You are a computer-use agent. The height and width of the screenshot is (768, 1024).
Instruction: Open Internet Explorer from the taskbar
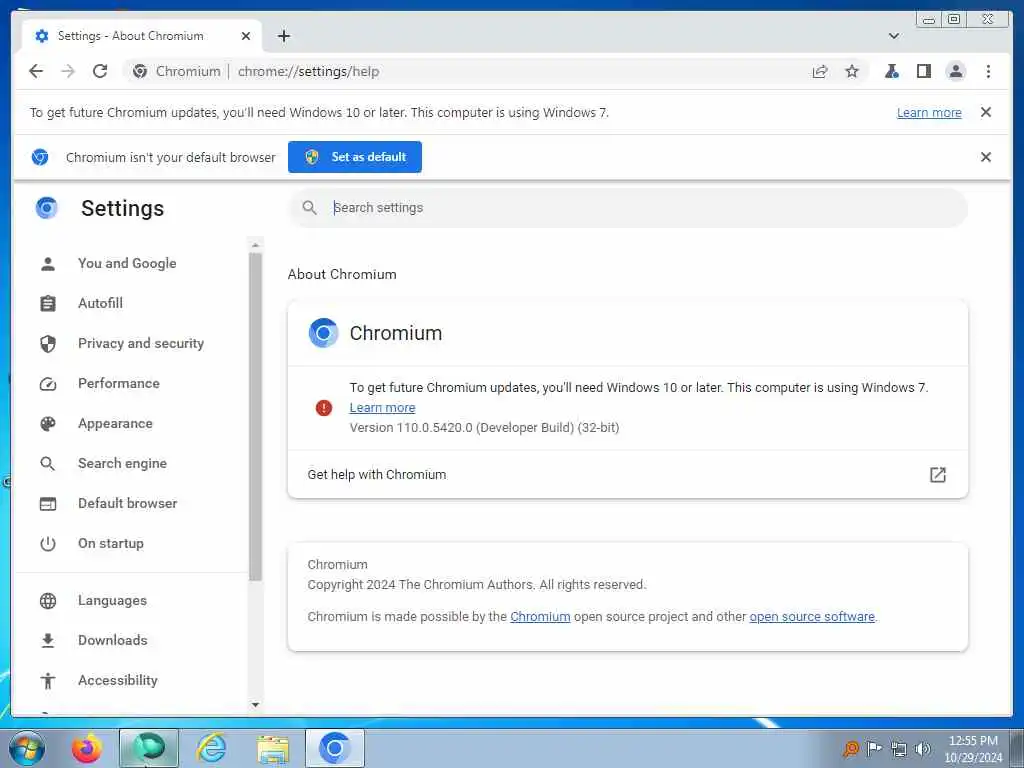tap(212, 748)
